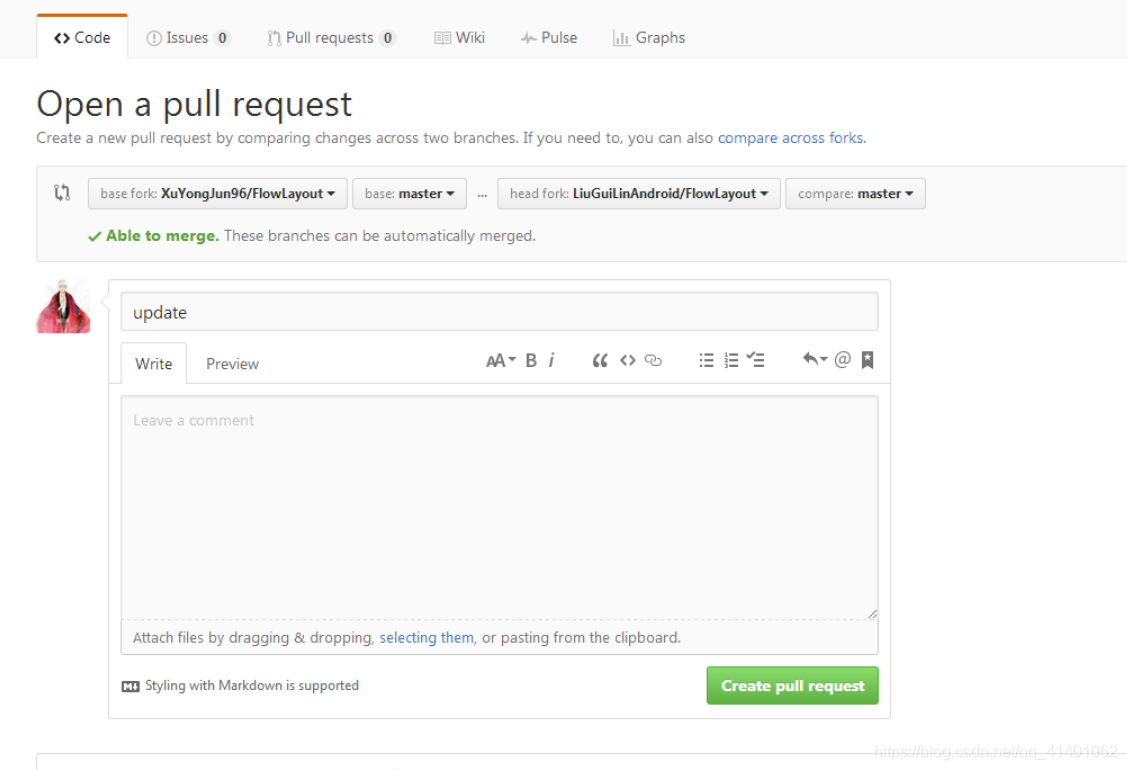Open the Pull requests tab
The image size is (1127, 770).
pyautogui.click(x=331, y=37)
